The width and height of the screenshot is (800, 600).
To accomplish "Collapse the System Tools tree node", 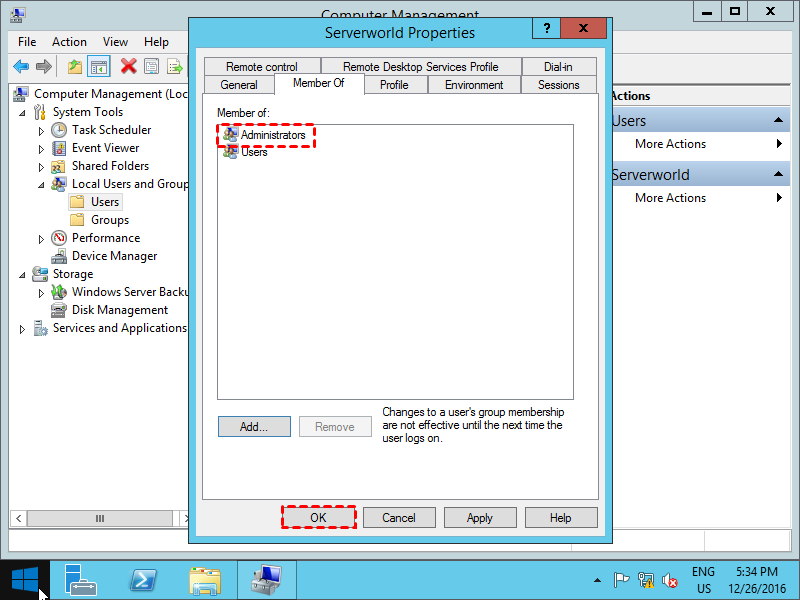I will click(x=22, y=113).
